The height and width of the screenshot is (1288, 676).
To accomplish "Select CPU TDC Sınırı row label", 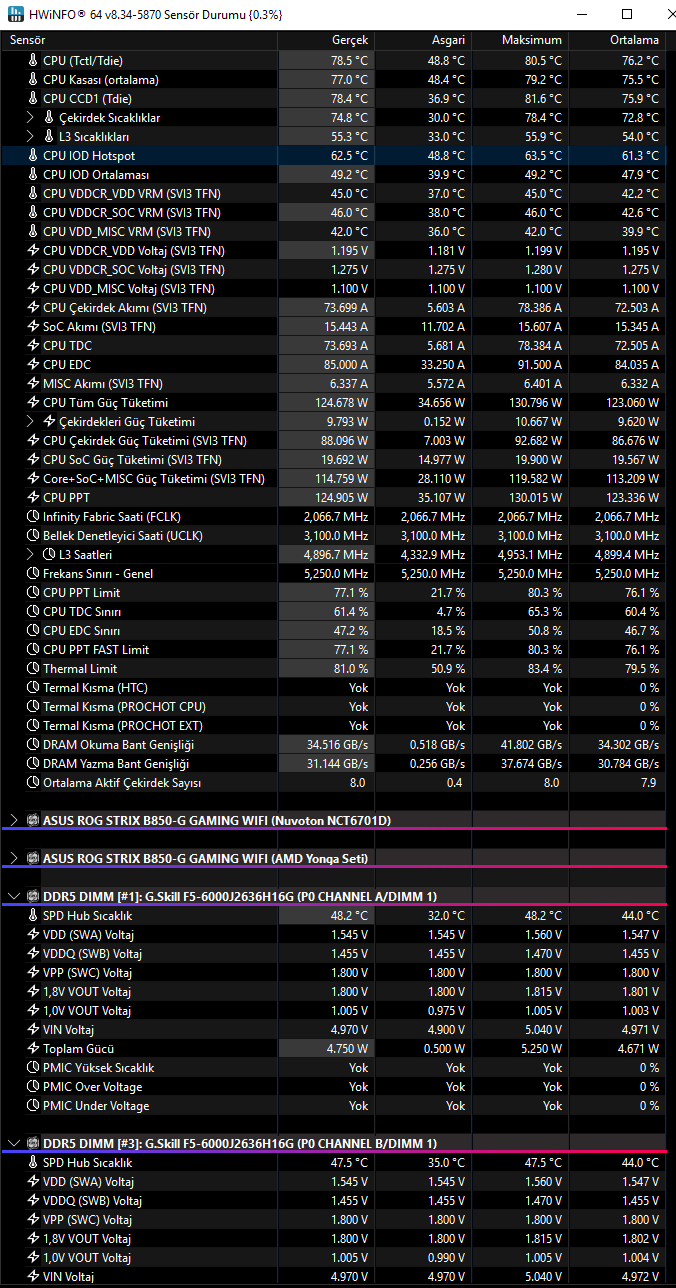I will (x=82, y=611).
